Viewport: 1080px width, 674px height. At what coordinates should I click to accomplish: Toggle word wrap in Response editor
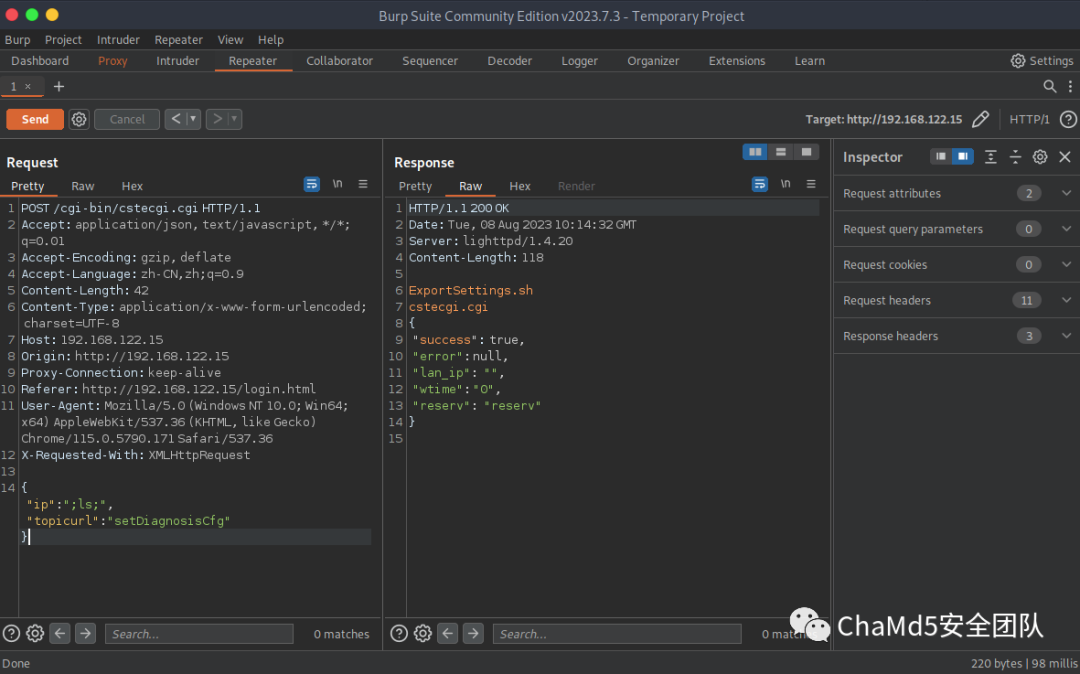[x=760, y=184]
